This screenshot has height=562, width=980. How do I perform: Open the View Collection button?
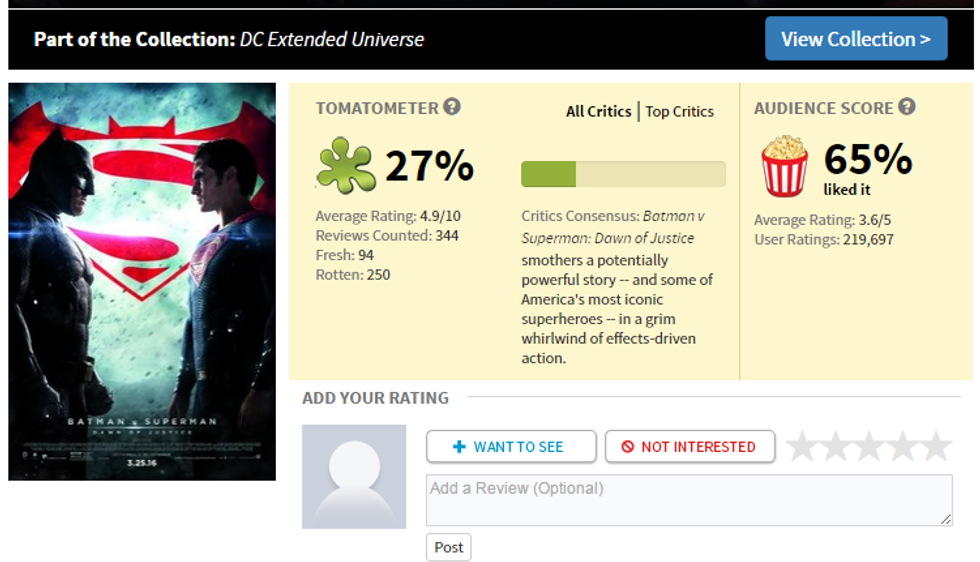[x=856, y=39]
